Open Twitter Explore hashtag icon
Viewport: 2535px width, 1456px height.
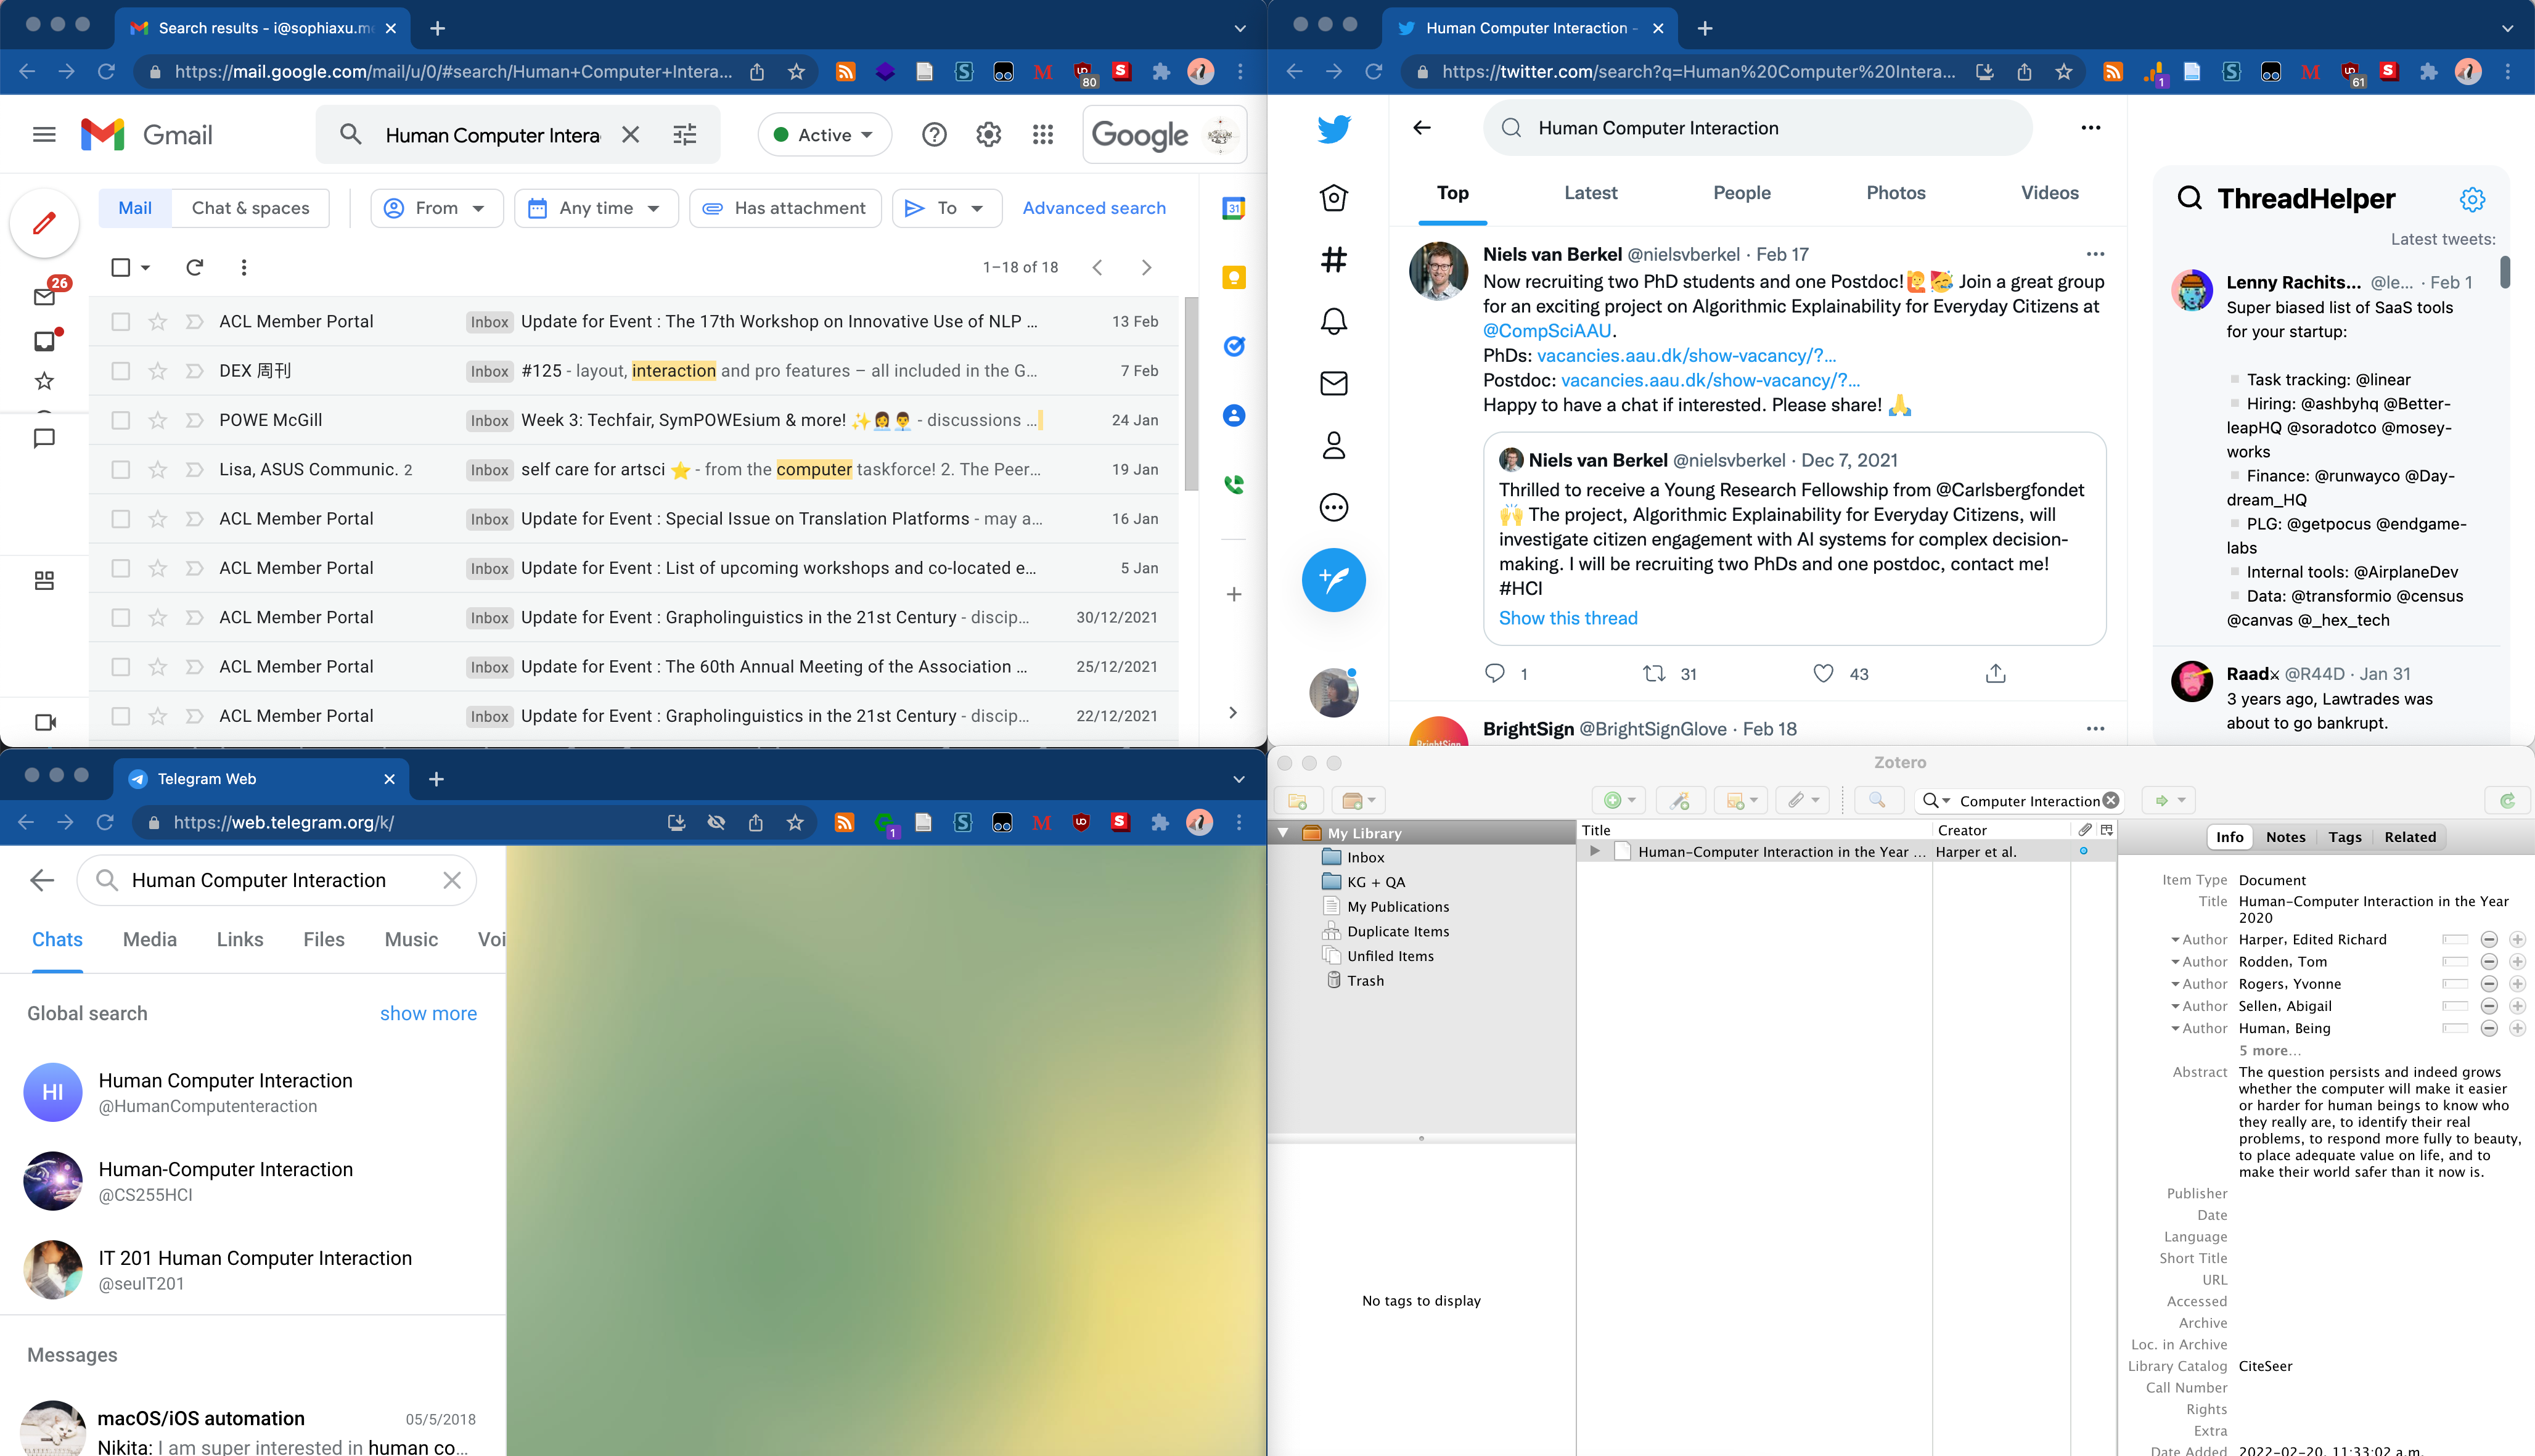click(x=1334, y=260)
